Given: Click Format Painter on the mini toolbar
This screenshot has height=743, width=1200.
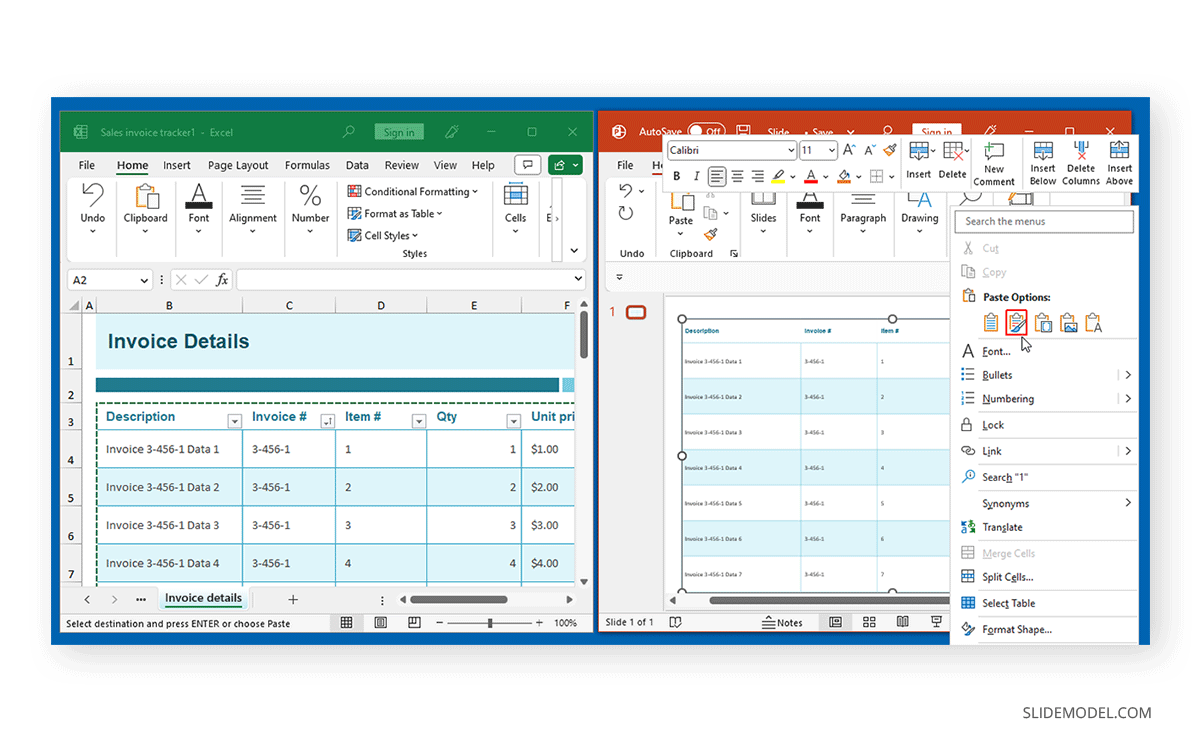Looking at the screenshot, I should point(890,152).
